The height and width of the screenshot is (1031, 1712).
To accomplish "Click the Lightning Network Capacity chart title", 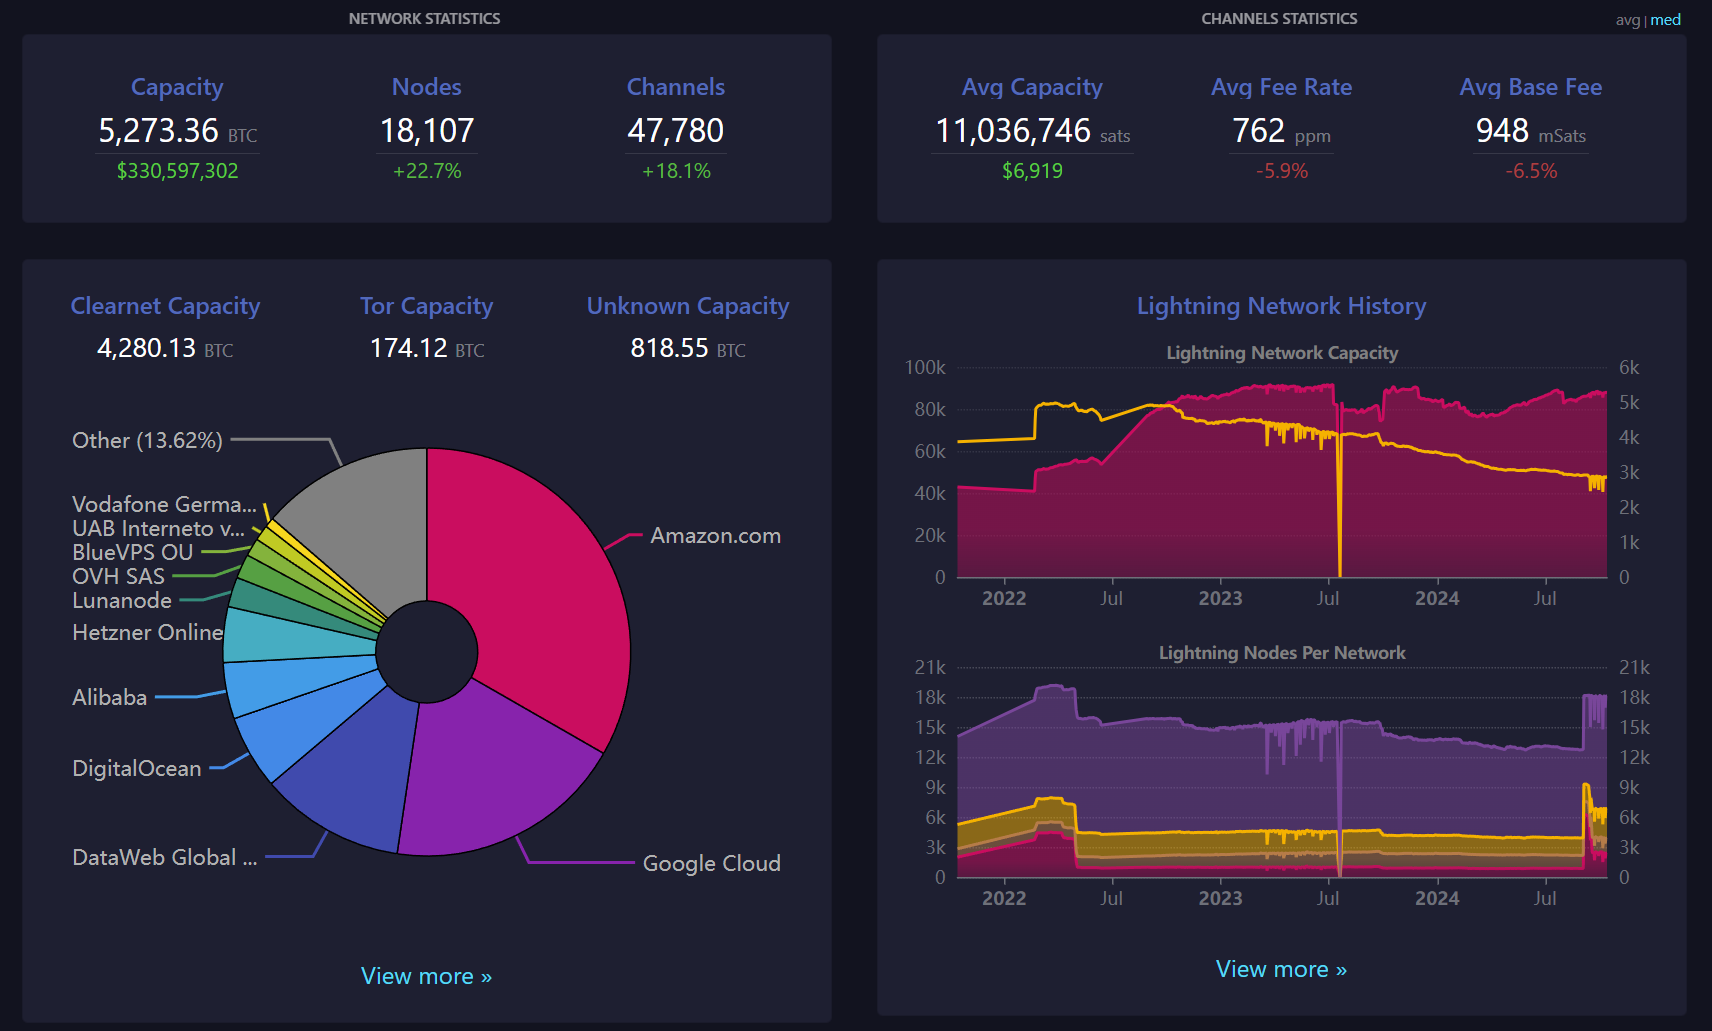I will tap(1282, 353).
